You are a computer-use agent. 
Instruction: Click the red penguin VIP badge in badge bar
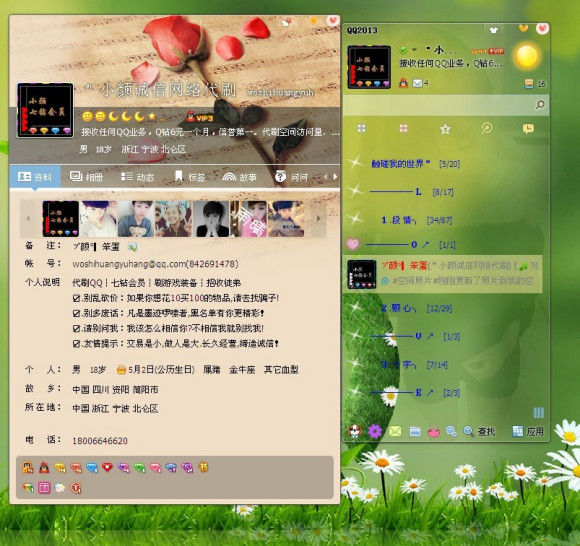[44, 467]
